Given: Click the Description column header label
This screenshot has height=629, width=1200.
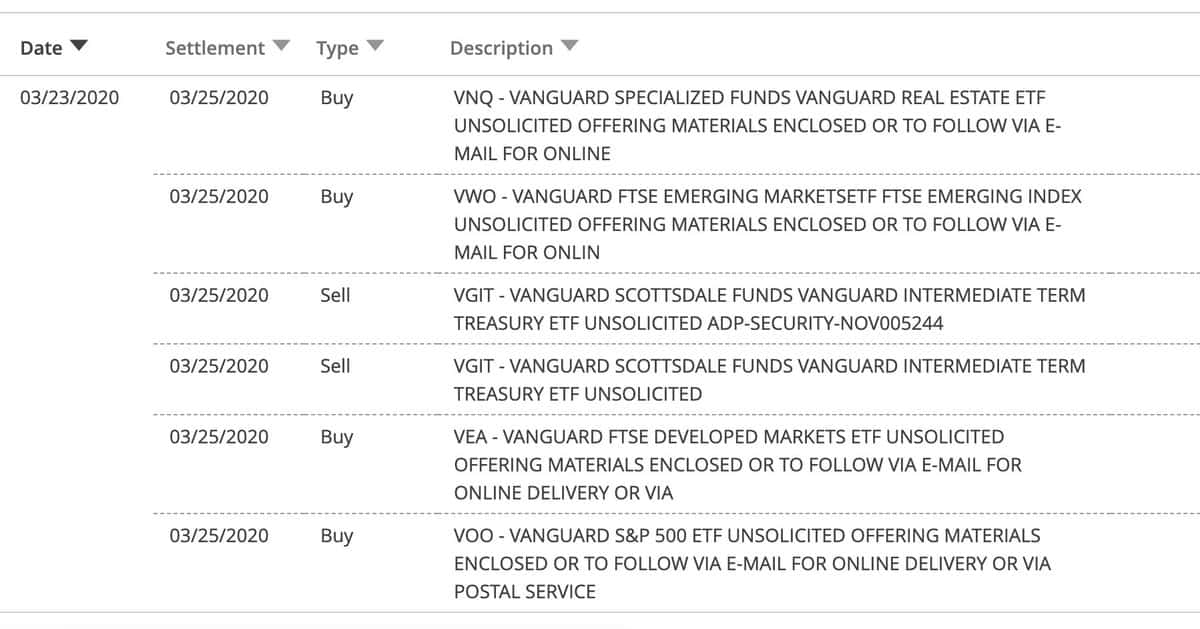Looking at the screenshot, I should pyautogui.click(x=501, y=48).
